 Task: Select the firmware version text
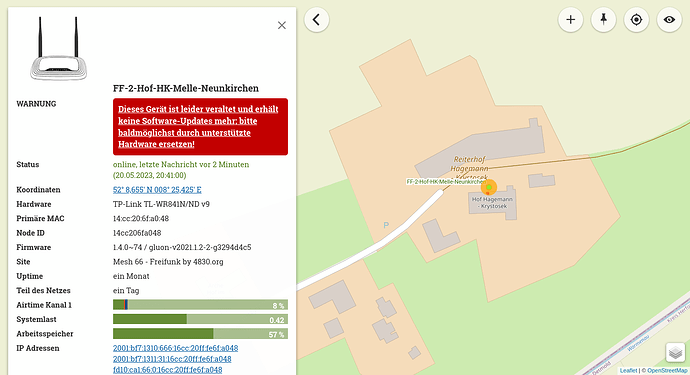[182, 247]
